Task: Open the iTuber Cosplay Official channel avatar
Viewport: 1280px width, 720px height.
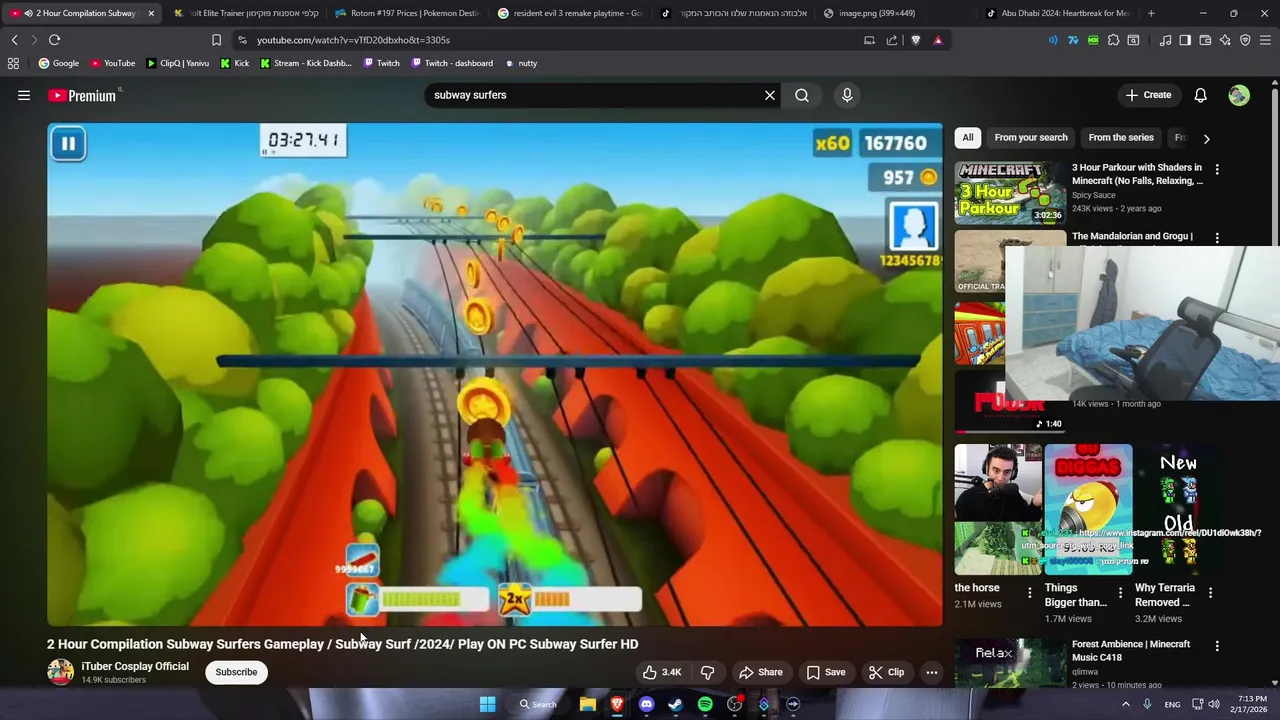Action: click(x=60, y=671)
